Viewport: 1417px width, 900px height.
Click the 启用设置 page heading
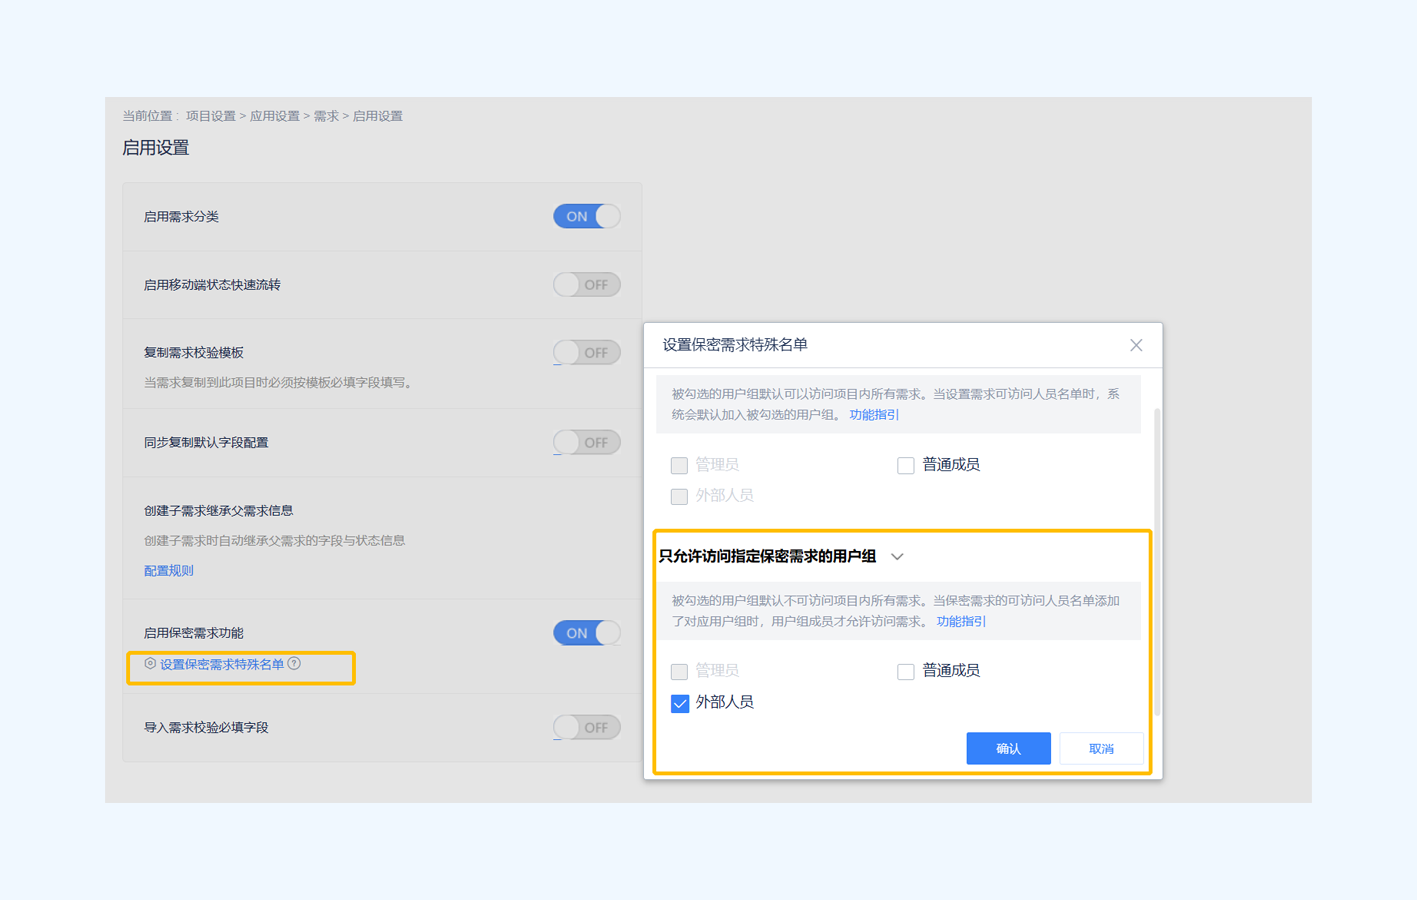(x=156, y=148)
